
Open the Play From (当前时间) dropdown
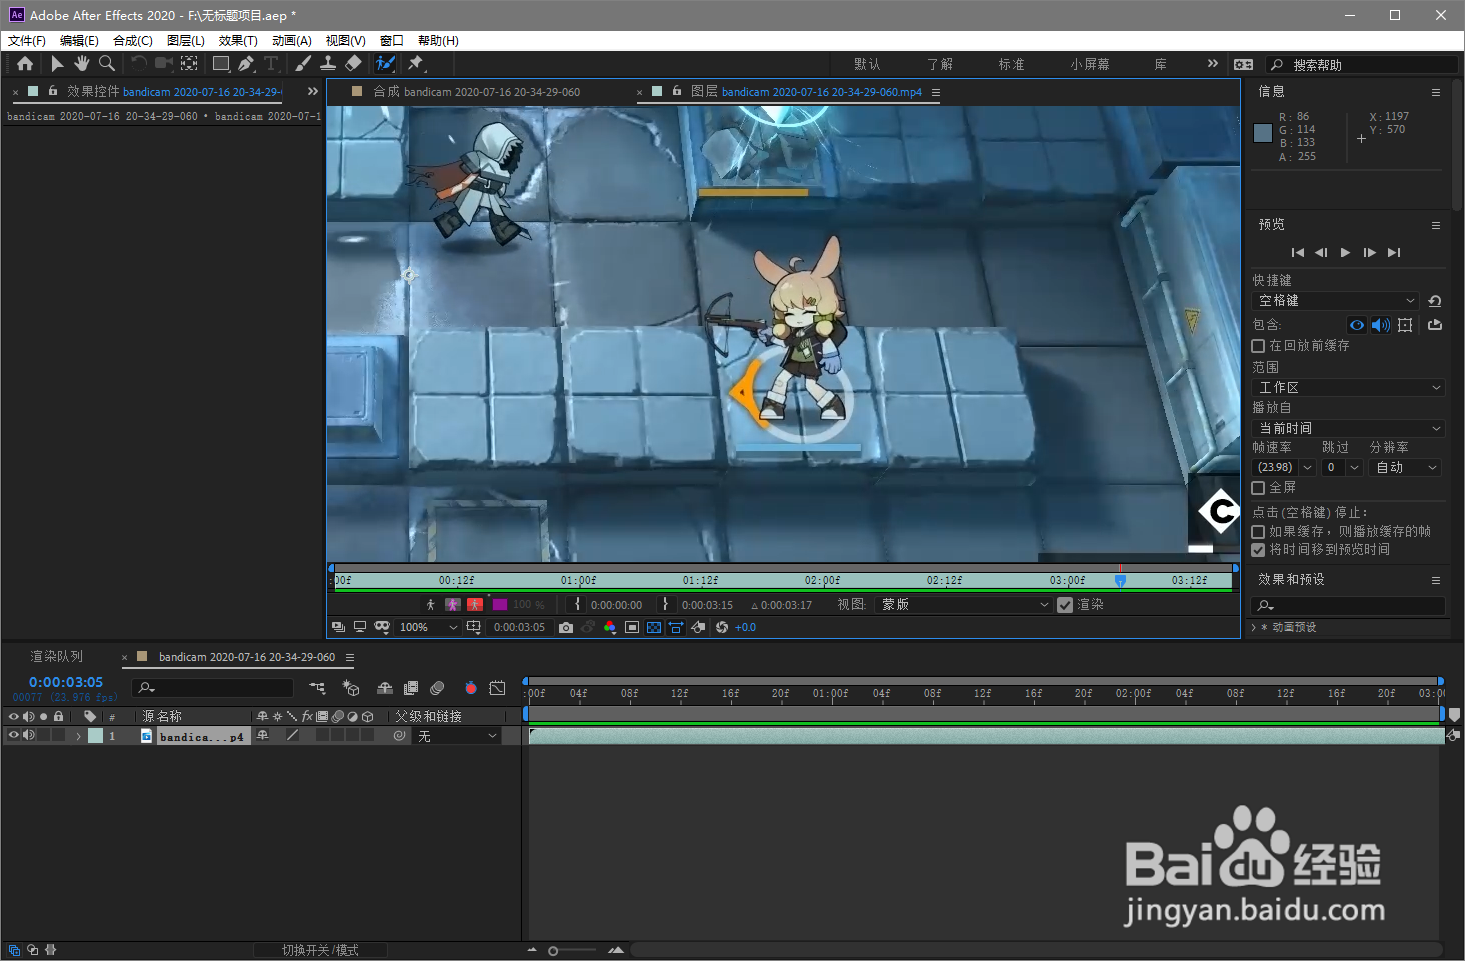click(x=1349, y=428)
